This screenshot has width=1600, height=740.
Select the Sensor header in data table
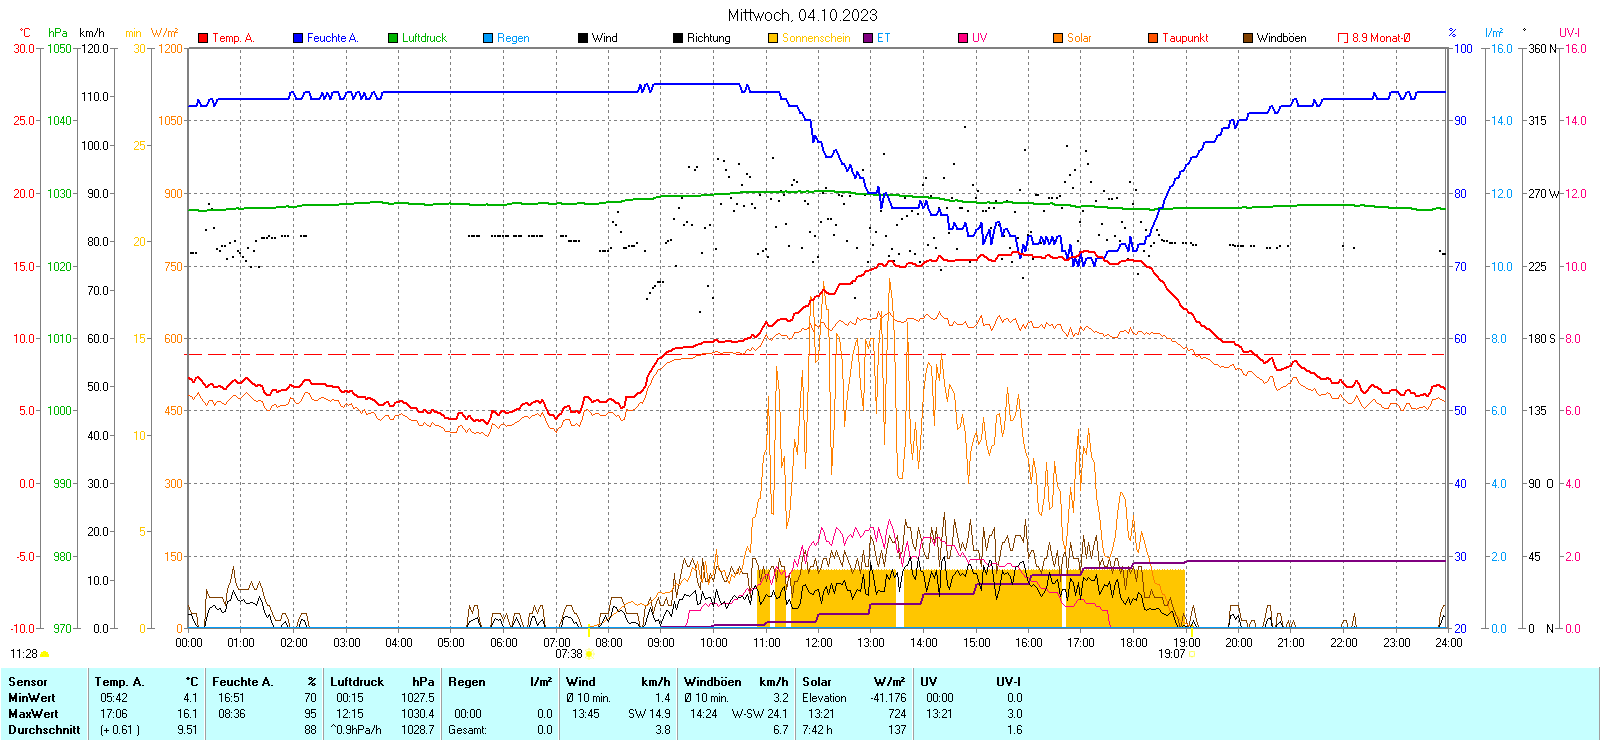tap(28, 682)
